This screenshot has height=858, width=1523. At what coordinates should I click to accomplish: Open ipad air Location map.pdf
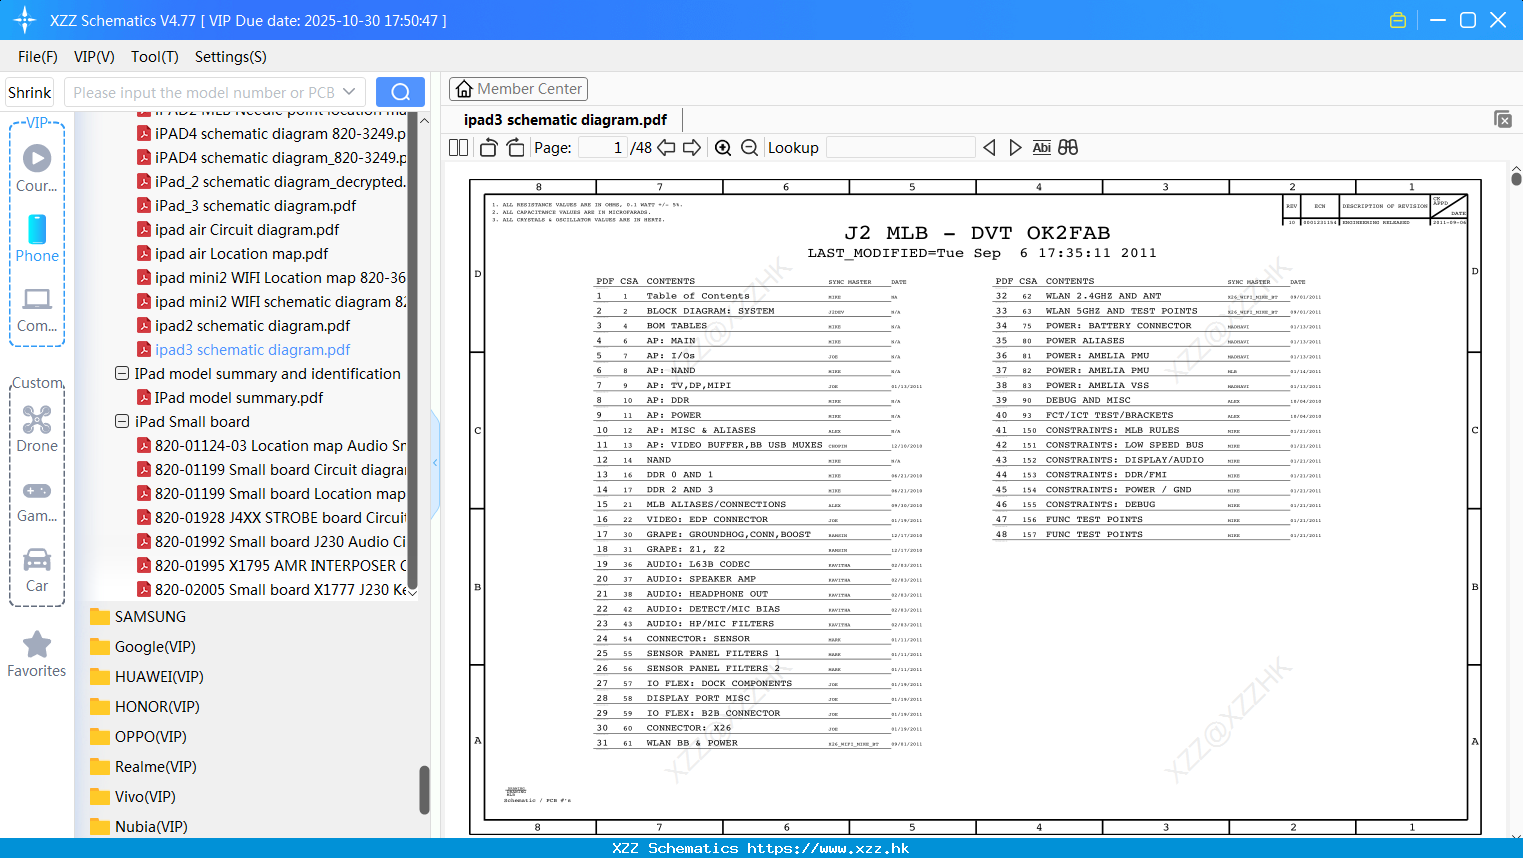241,253
